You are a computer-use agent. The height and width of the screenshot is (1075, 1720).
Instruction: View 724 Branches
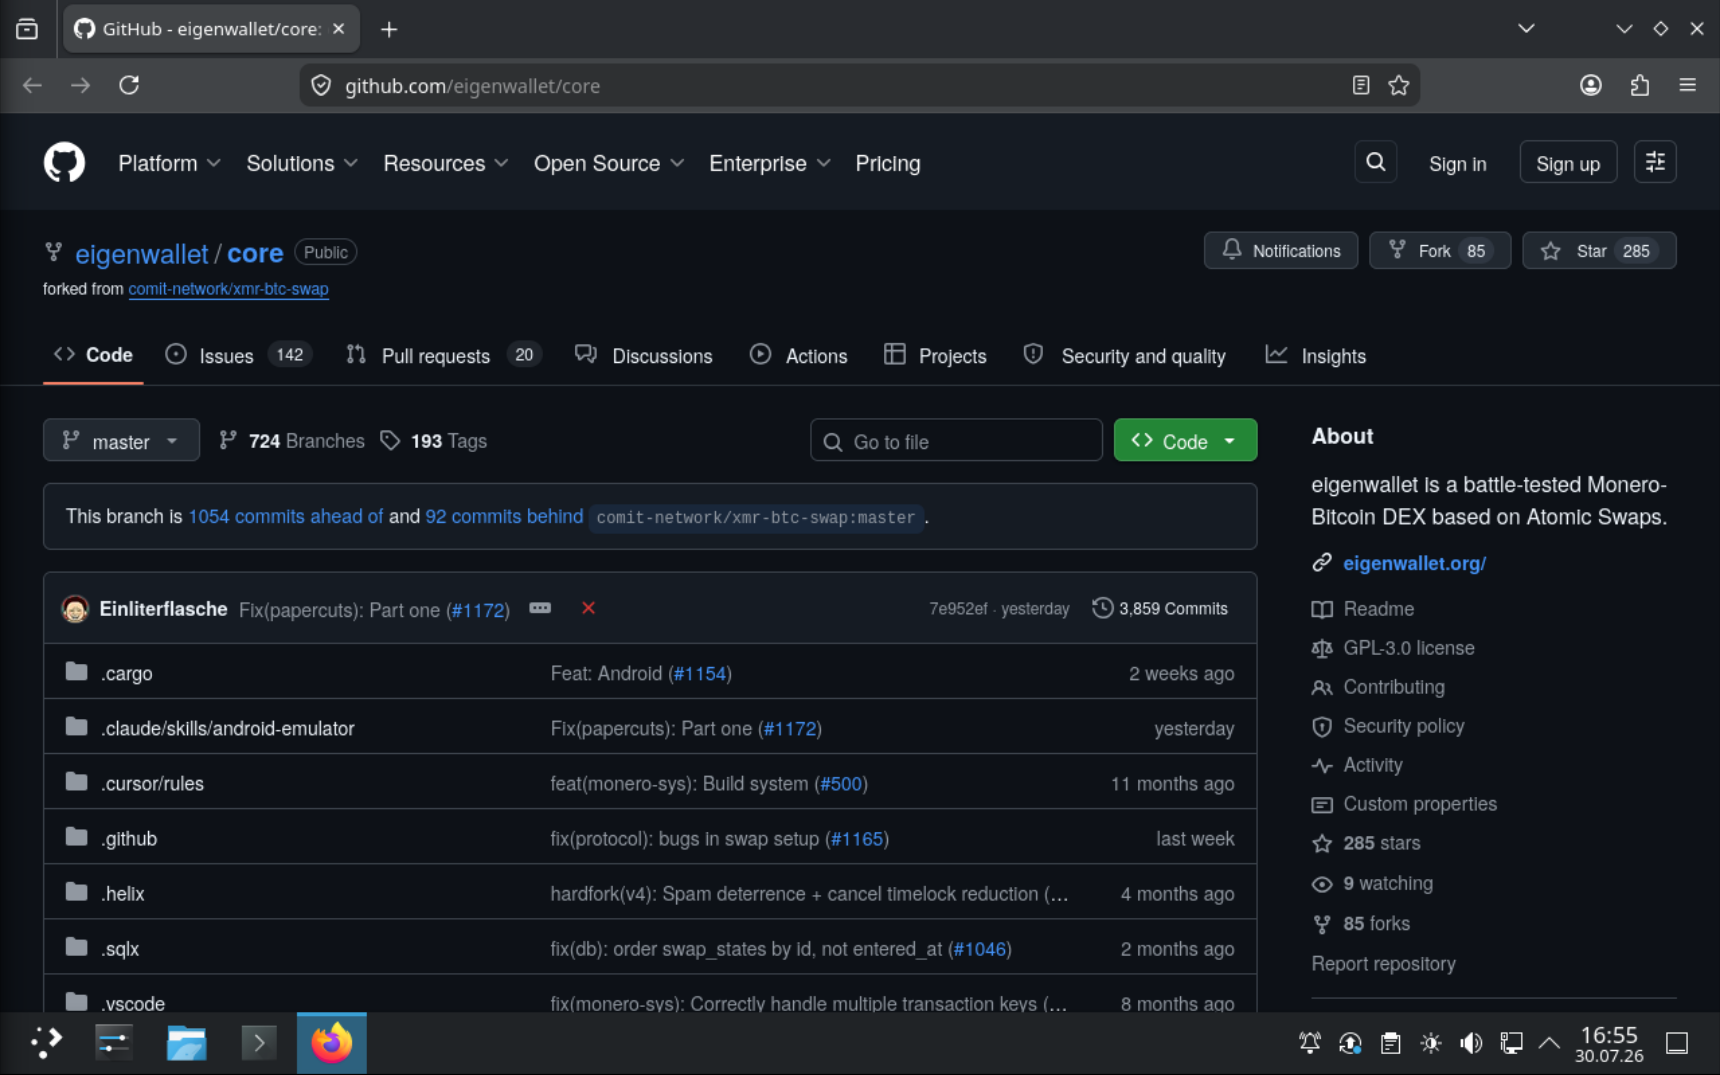point(292,440)
